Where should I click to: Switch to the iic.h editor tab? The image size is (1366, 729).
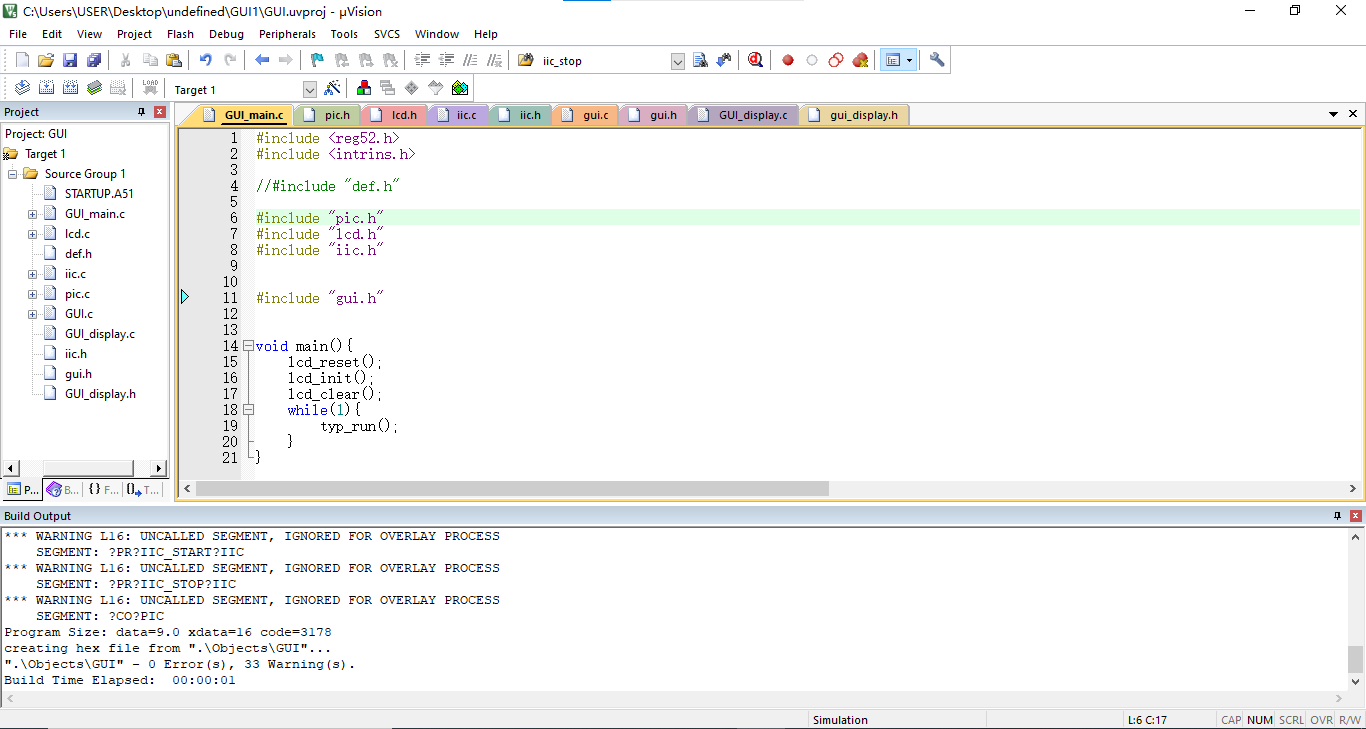[x=520, y=115]
